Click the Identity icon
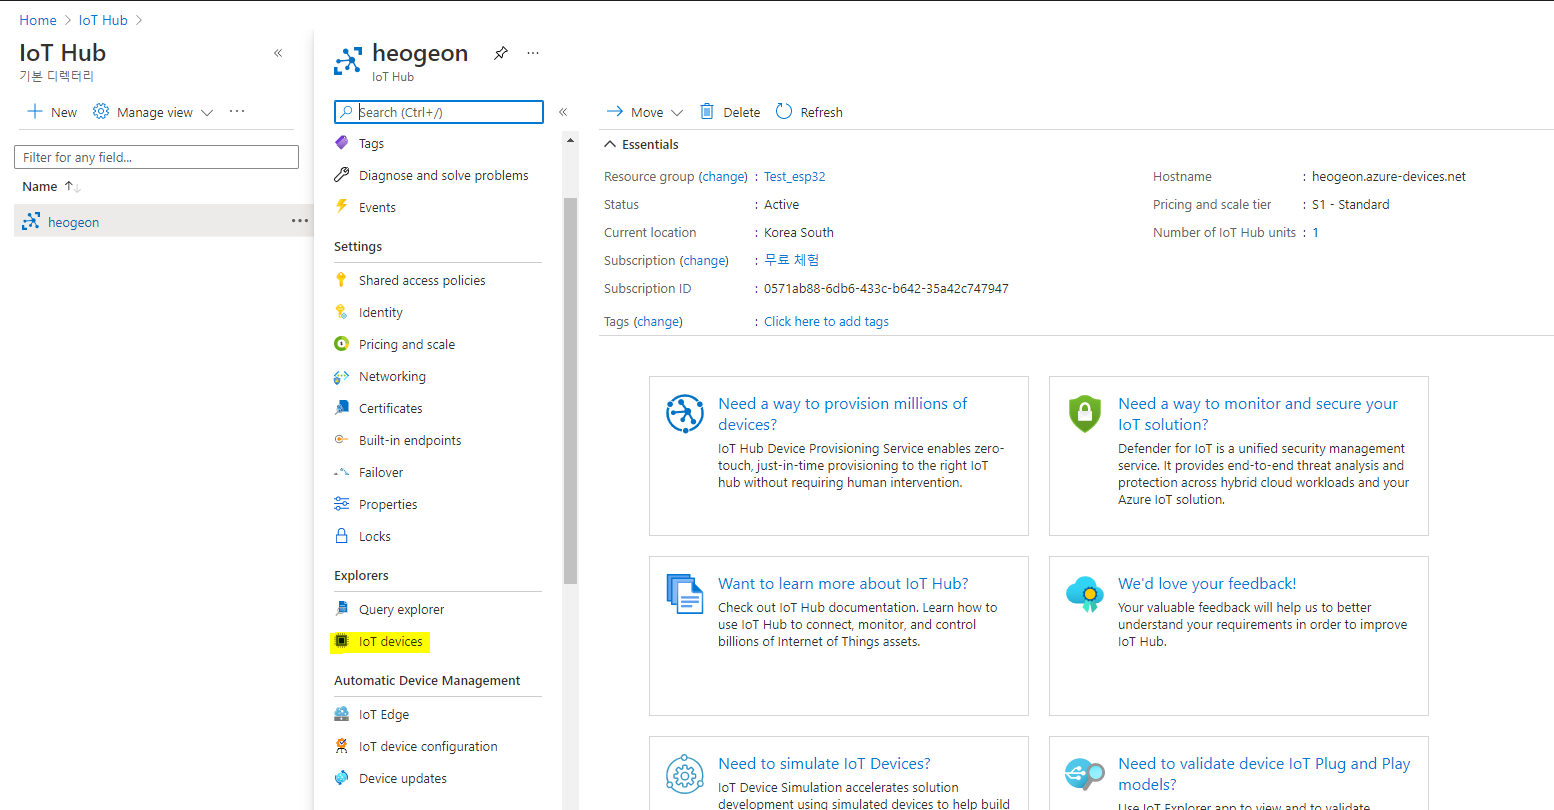Viewport: 1554px width, 810px height. pos(342,312)
